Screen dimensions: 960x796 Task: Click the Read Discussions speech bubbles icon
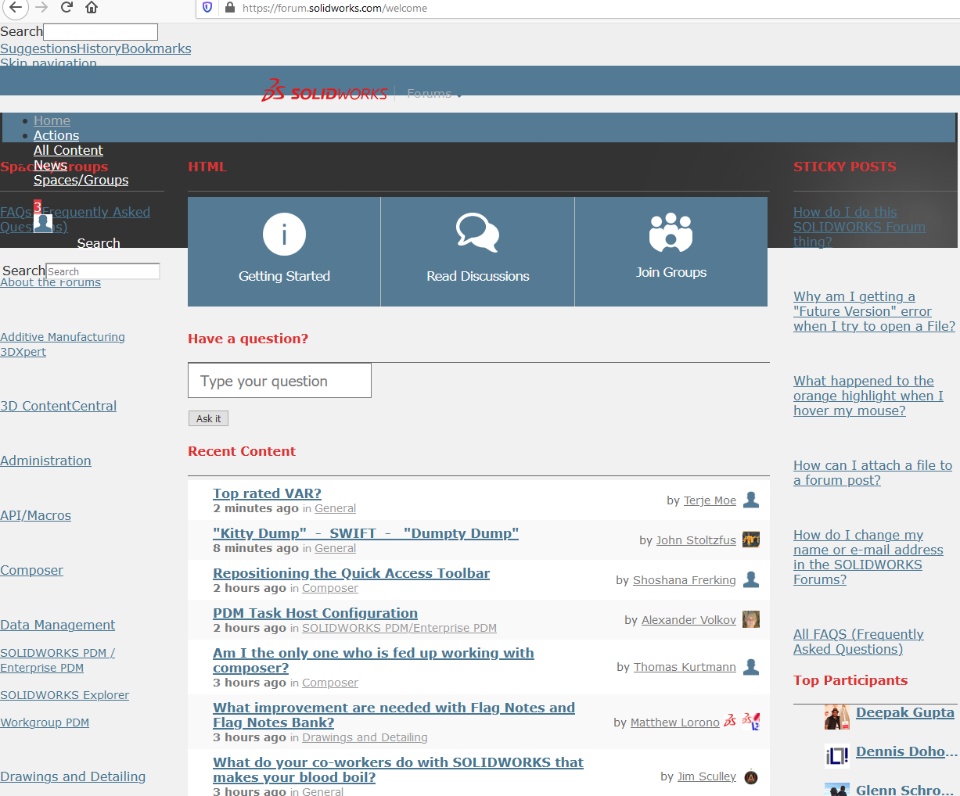pos(478,233)
